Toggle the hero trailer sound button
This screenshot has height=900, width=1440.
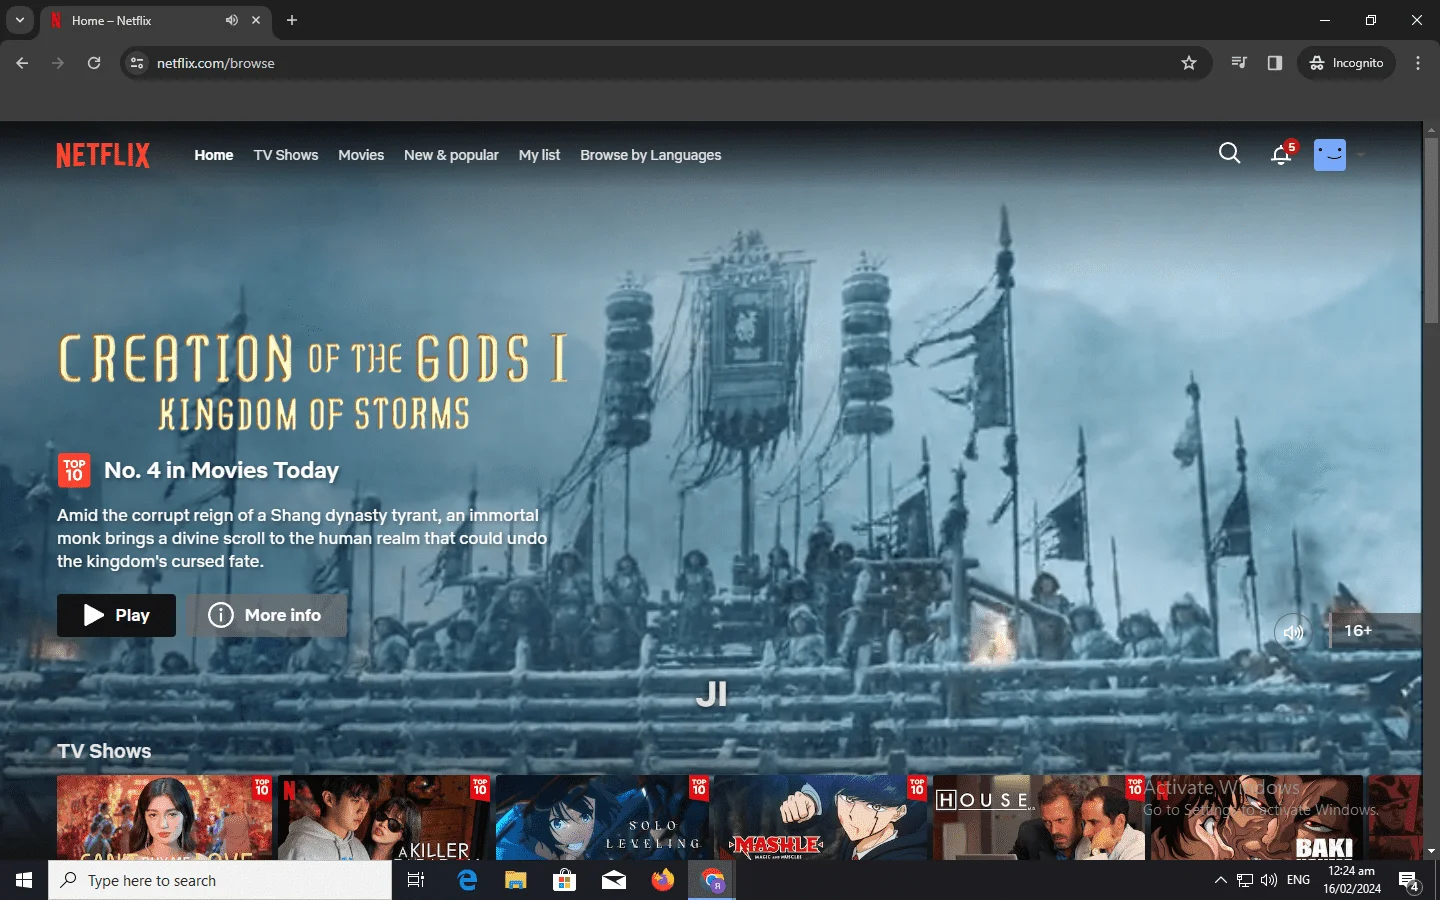1293,632
